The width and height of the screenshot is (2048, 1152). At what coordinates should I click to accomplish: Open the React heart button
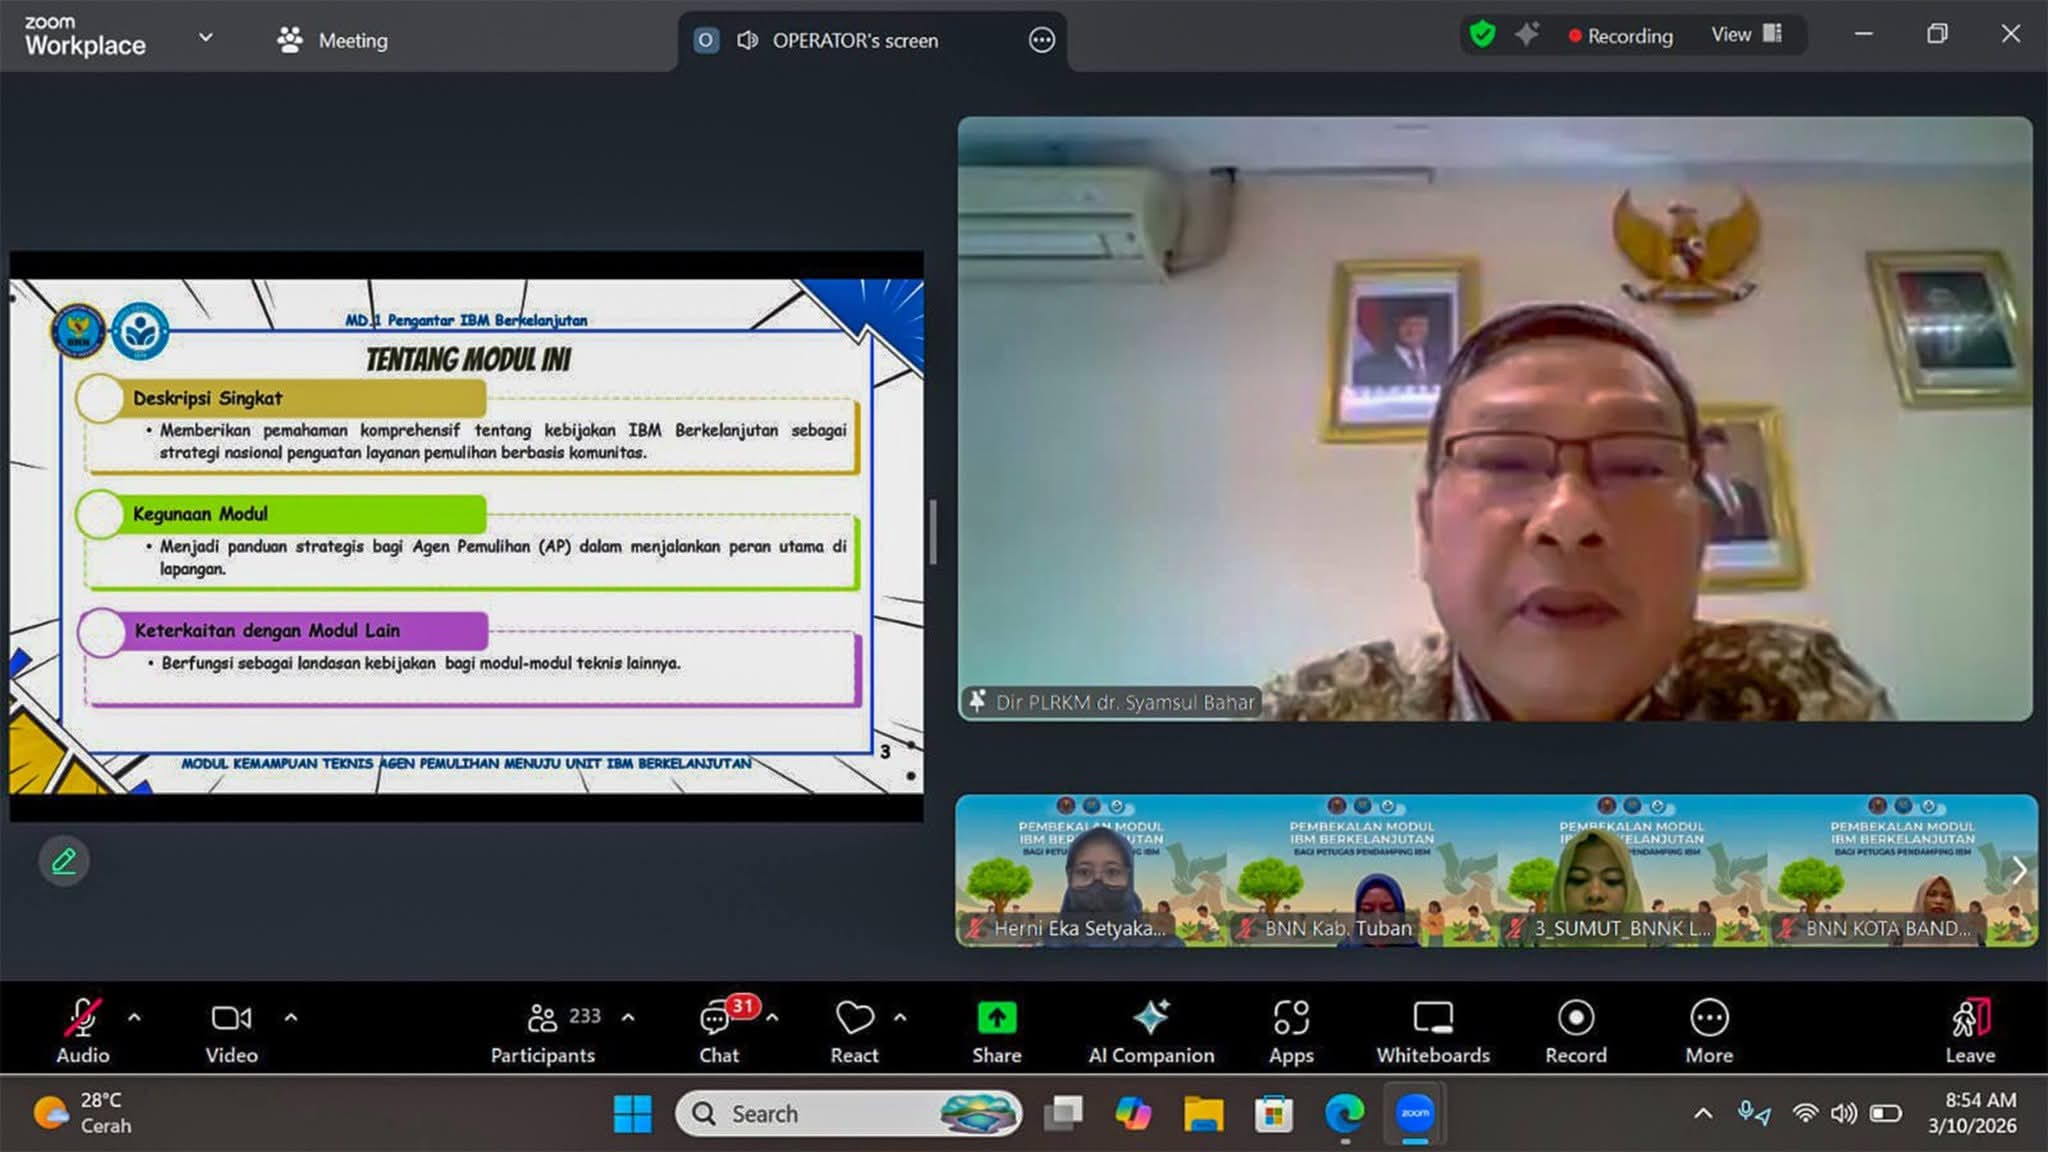pos(854,1018)
